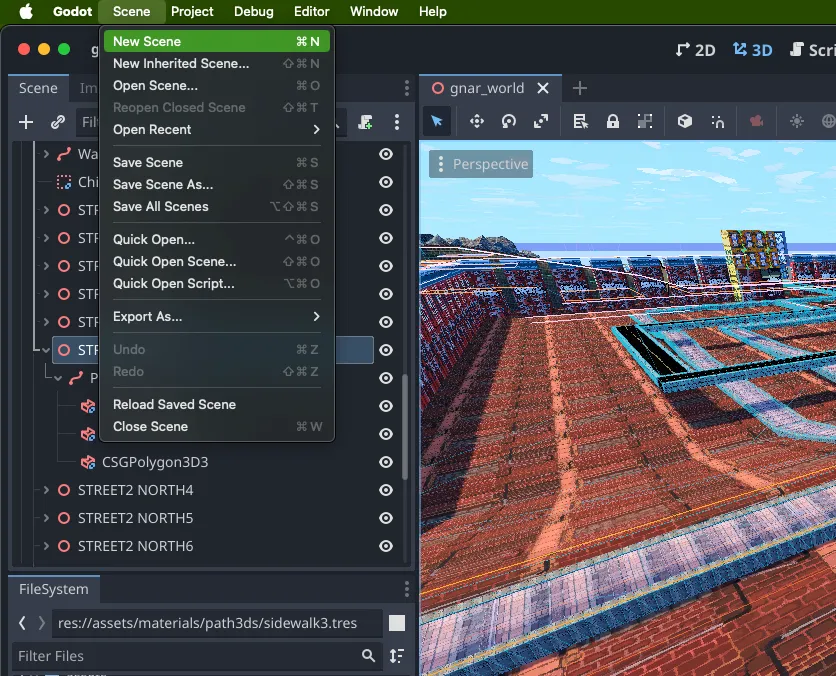The width and height of the screenshot is (836, 676).
Task: Click the instantiate child scene link icon
Action: [58, 122]
